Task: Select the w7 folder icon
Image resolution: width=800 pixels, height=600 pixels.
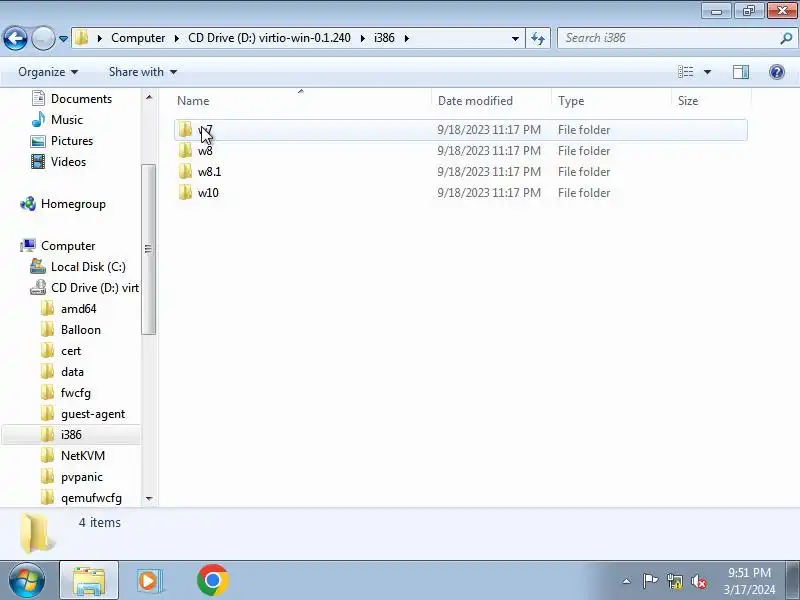Action: click(x=185, y=130)
